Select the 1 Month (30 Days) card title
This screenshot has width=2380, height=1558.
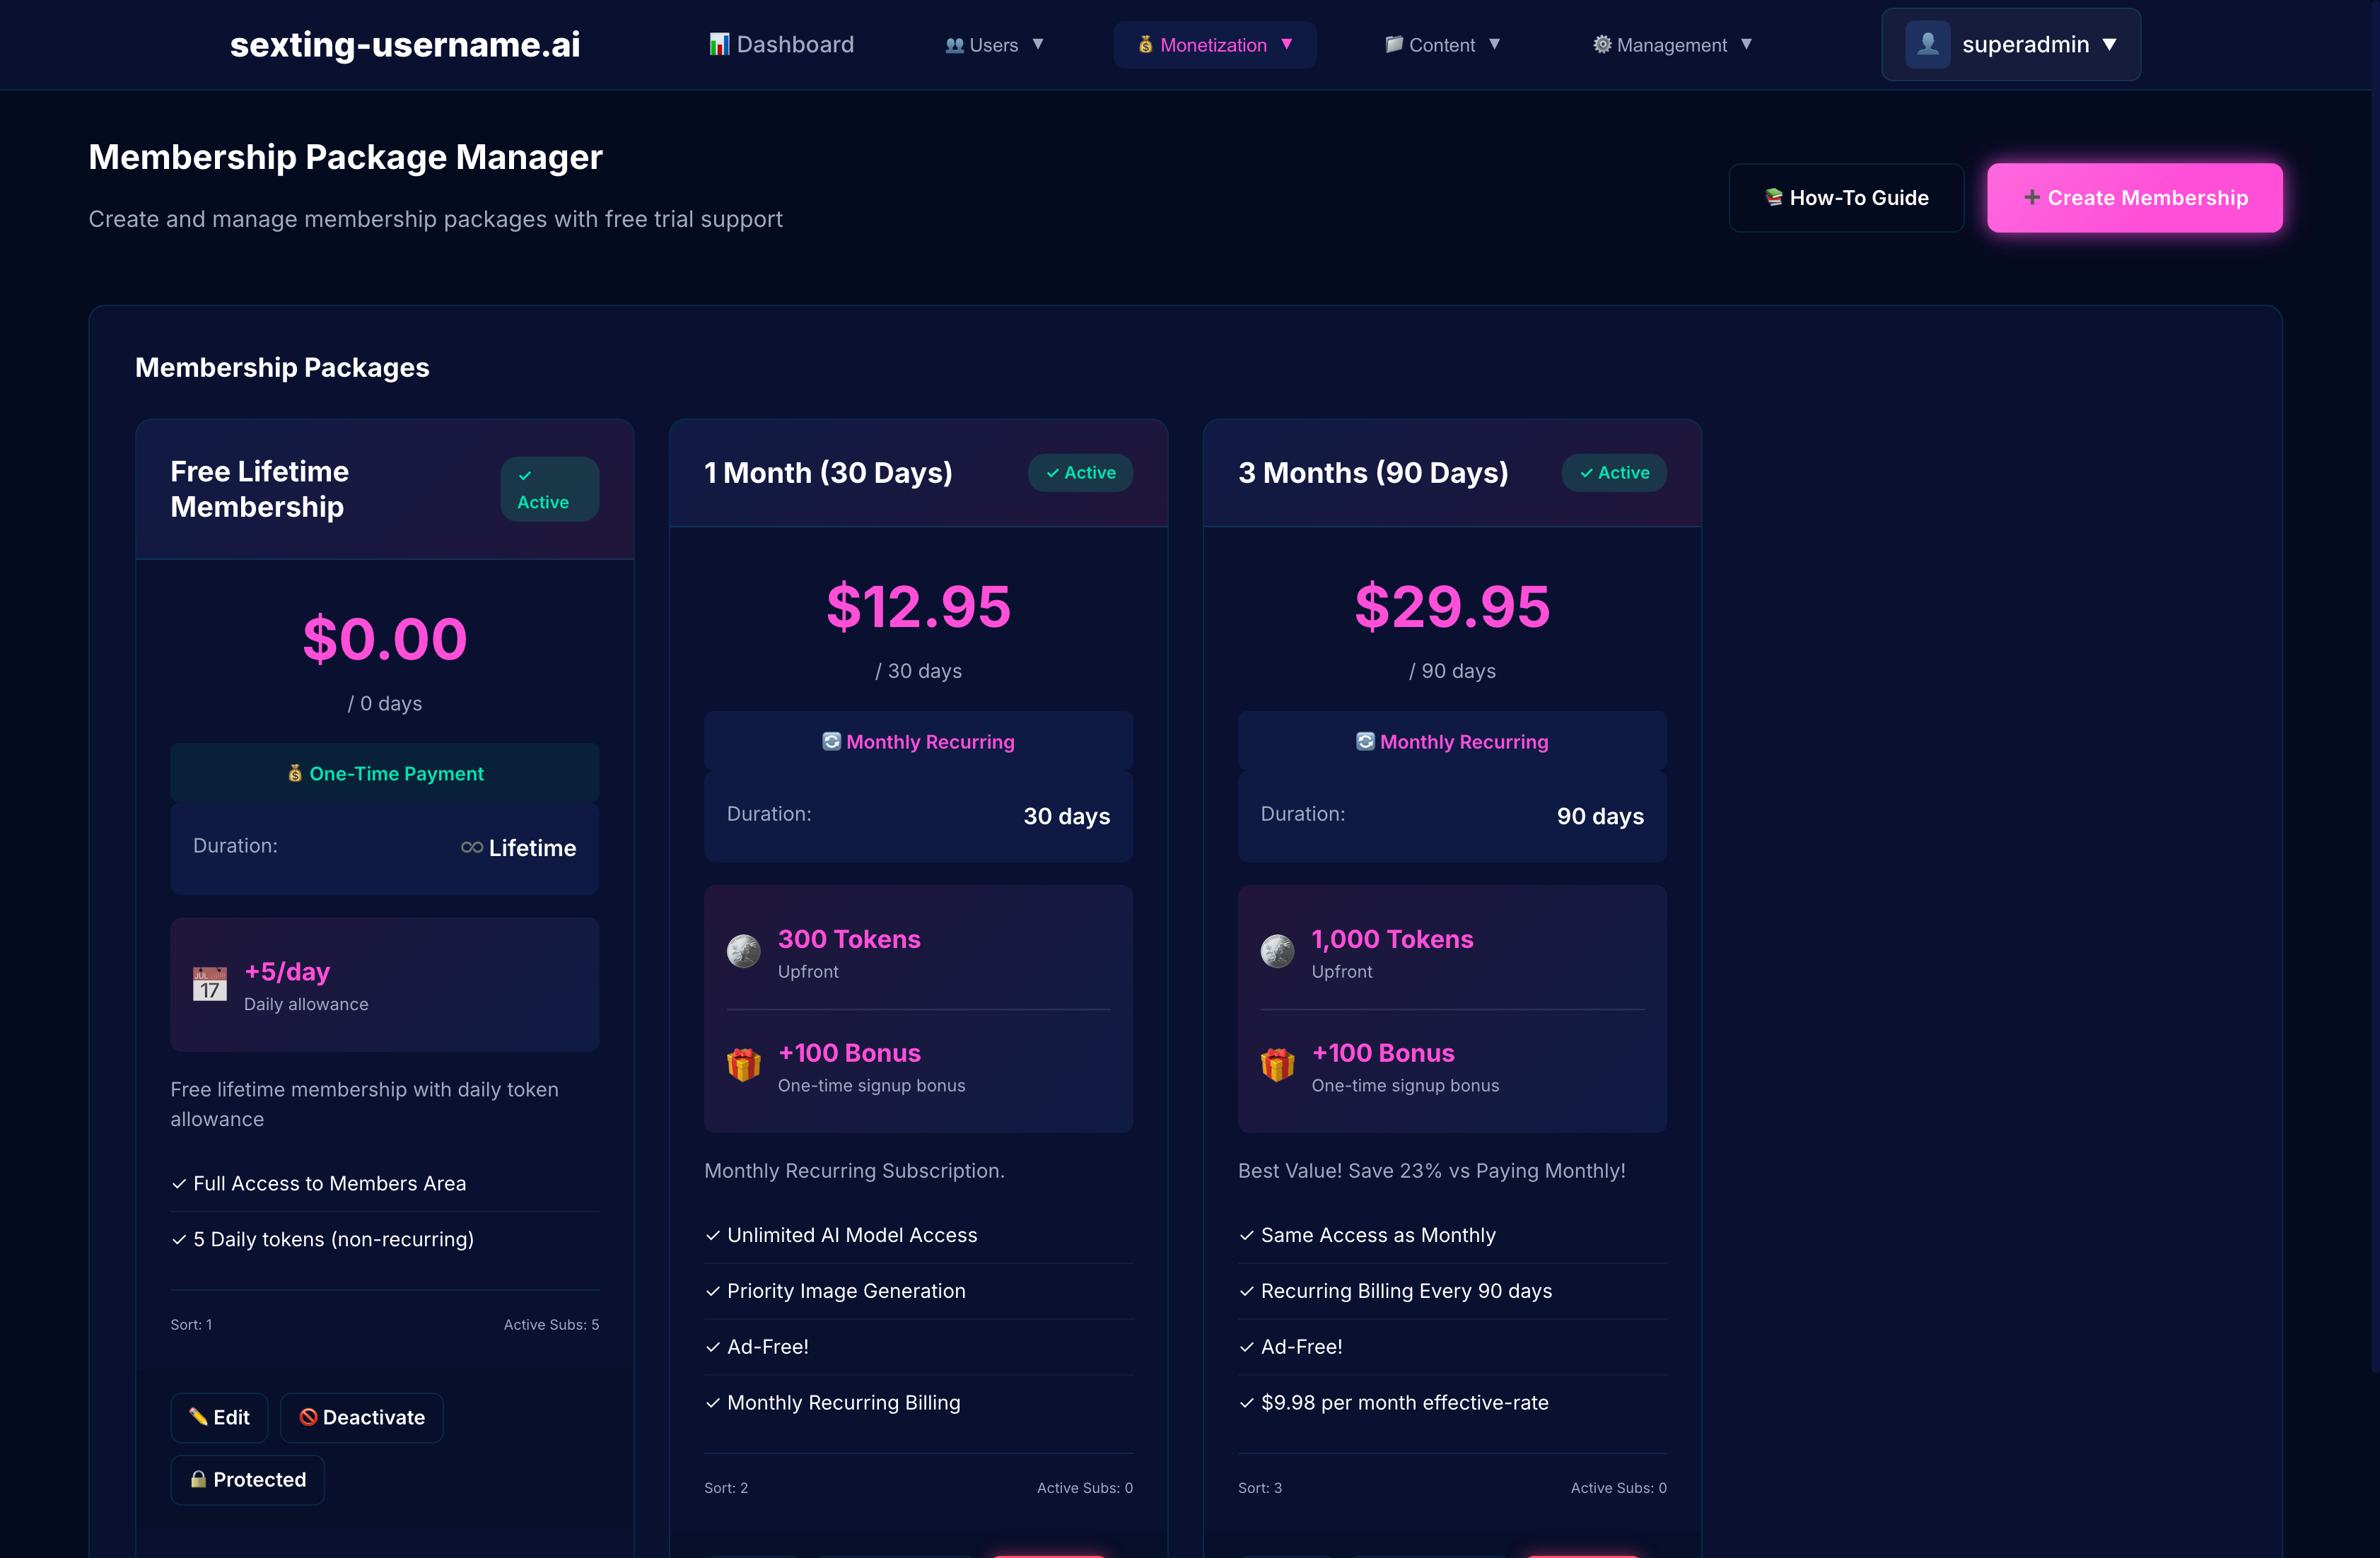pyautogui.click(x=828, y=472)
